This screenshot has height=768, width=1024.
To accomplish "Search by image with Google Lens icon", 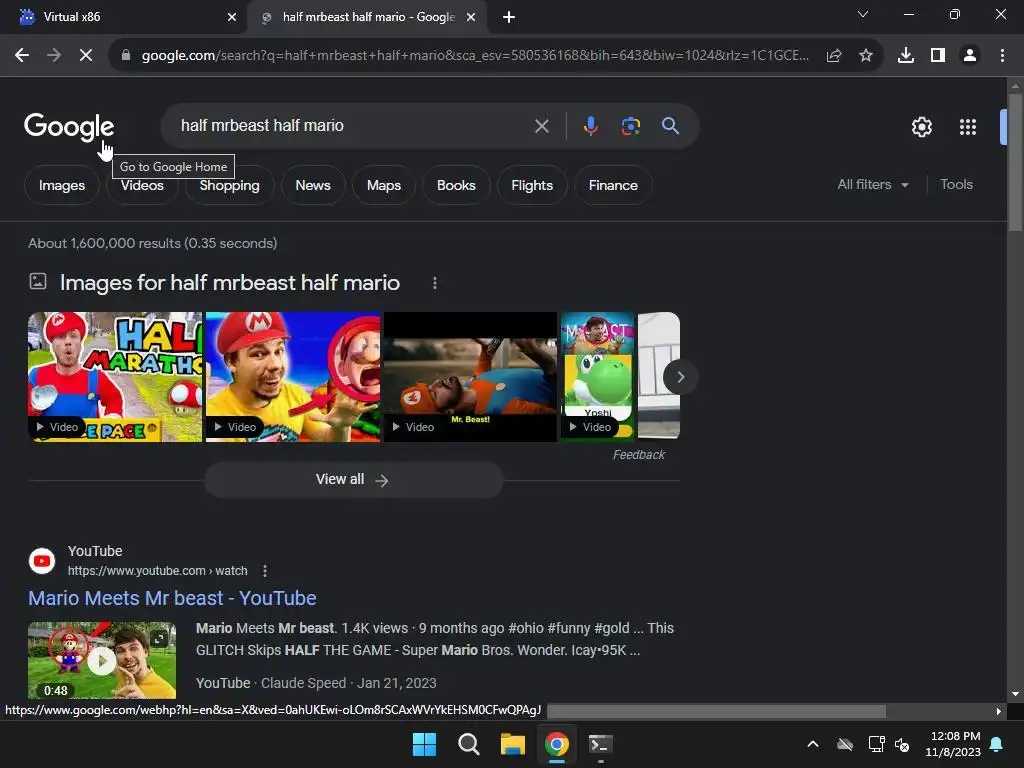I will (630, 126).
